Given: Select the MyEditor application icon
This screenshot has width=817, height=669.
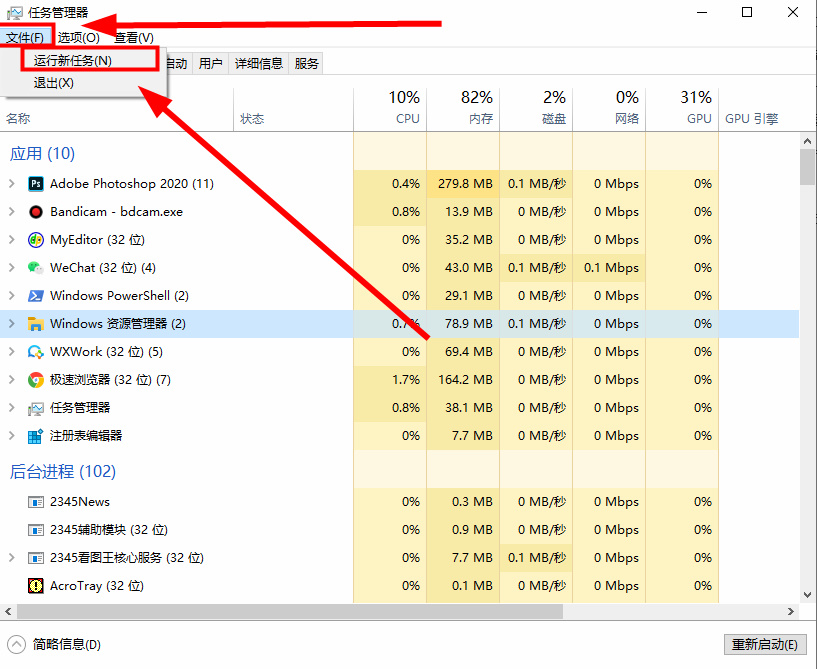Looking at the screenshot, I should pyautogui.click(x=34, y=239).
